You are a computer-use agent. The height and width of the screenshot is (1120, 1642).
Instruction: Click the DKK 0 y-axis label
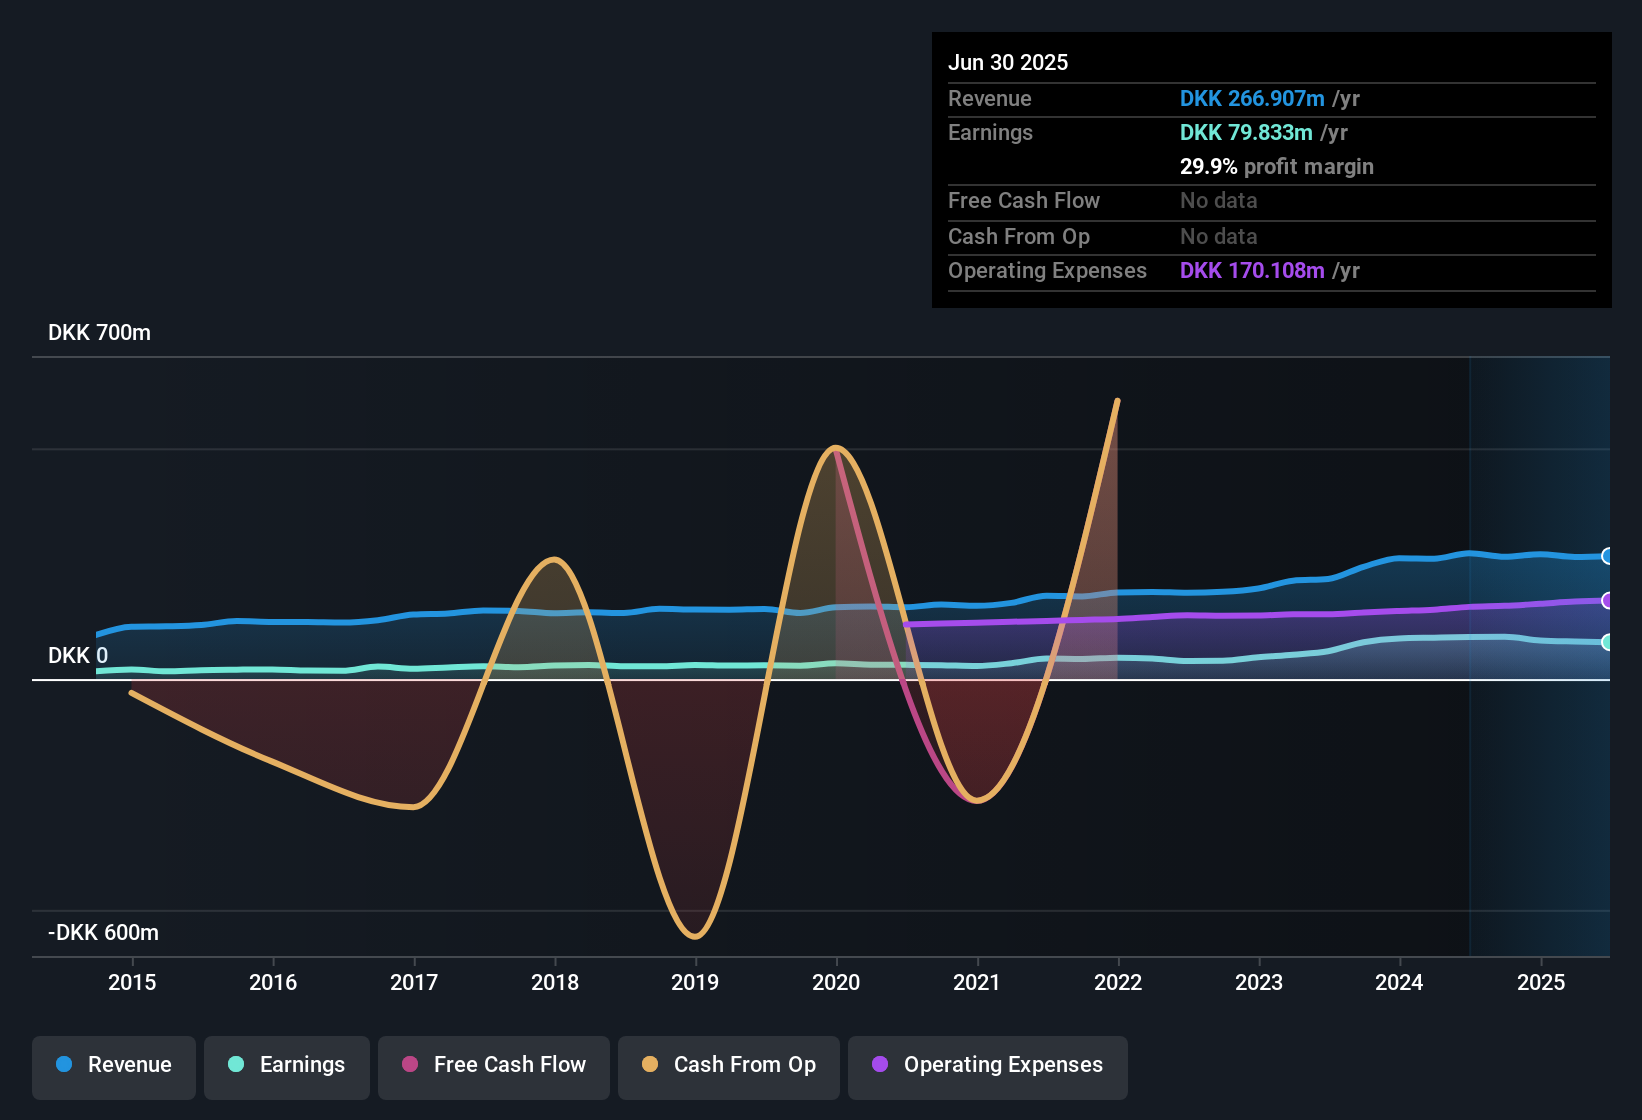(x=78, y=656)
